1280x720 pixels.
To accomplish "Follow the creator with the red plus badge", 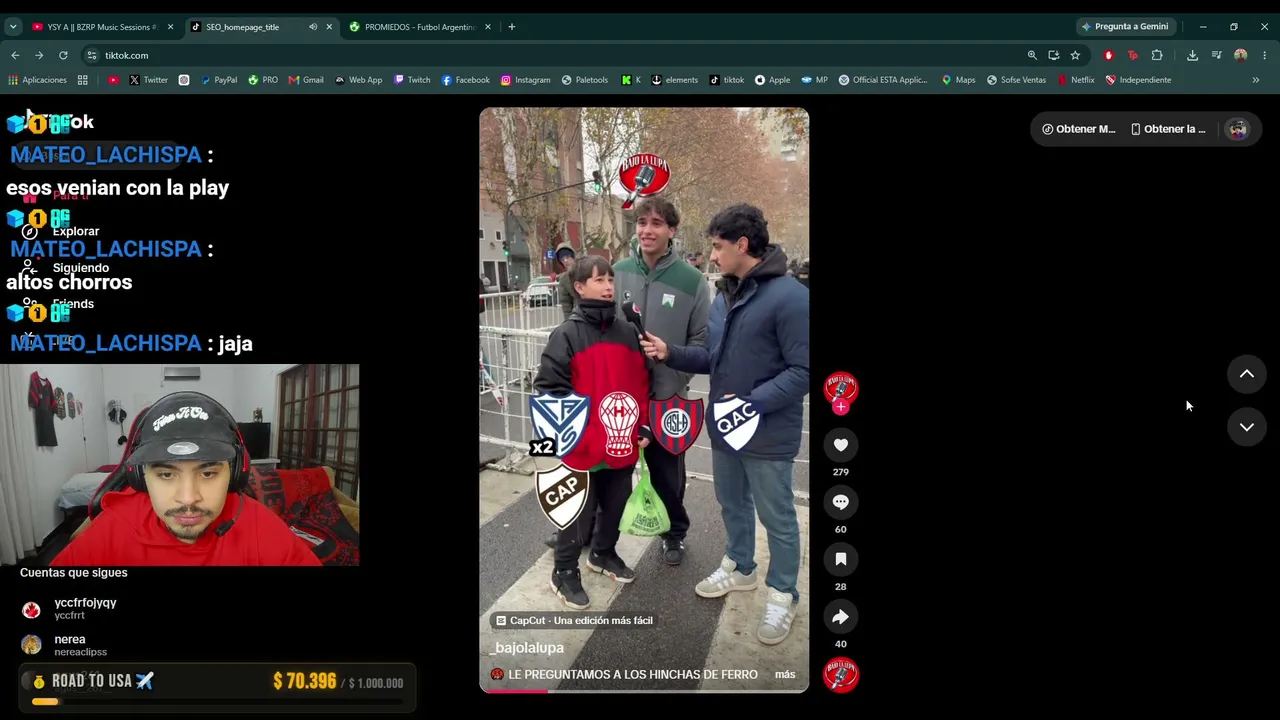I will pyautogui.click(x=840, y=407).
